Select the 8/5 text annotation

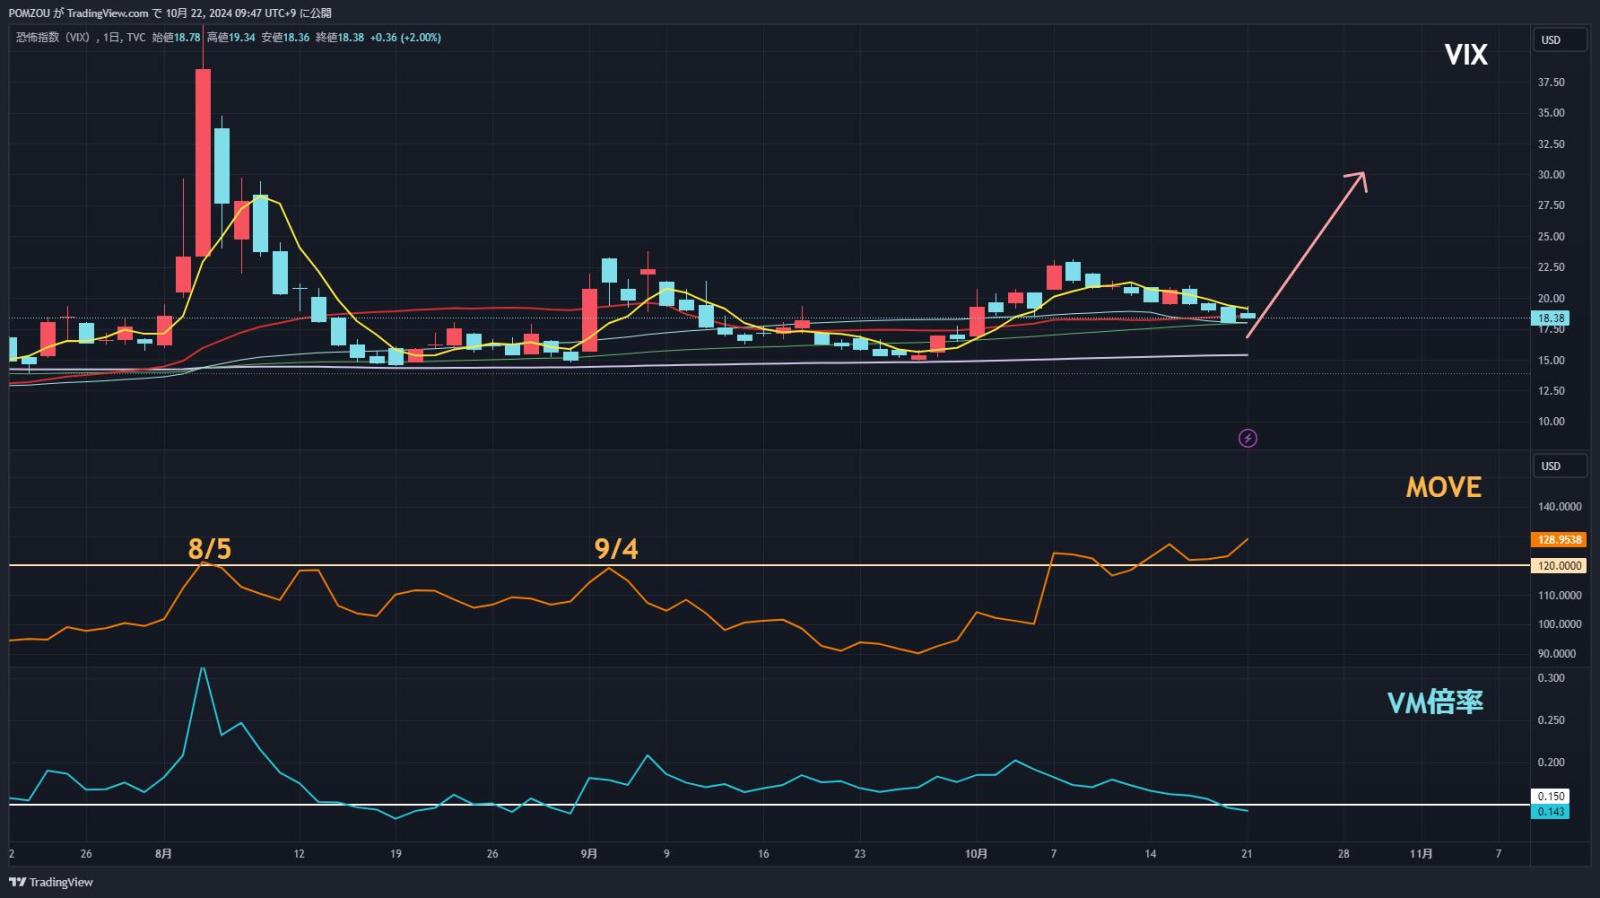click(210, 549)
